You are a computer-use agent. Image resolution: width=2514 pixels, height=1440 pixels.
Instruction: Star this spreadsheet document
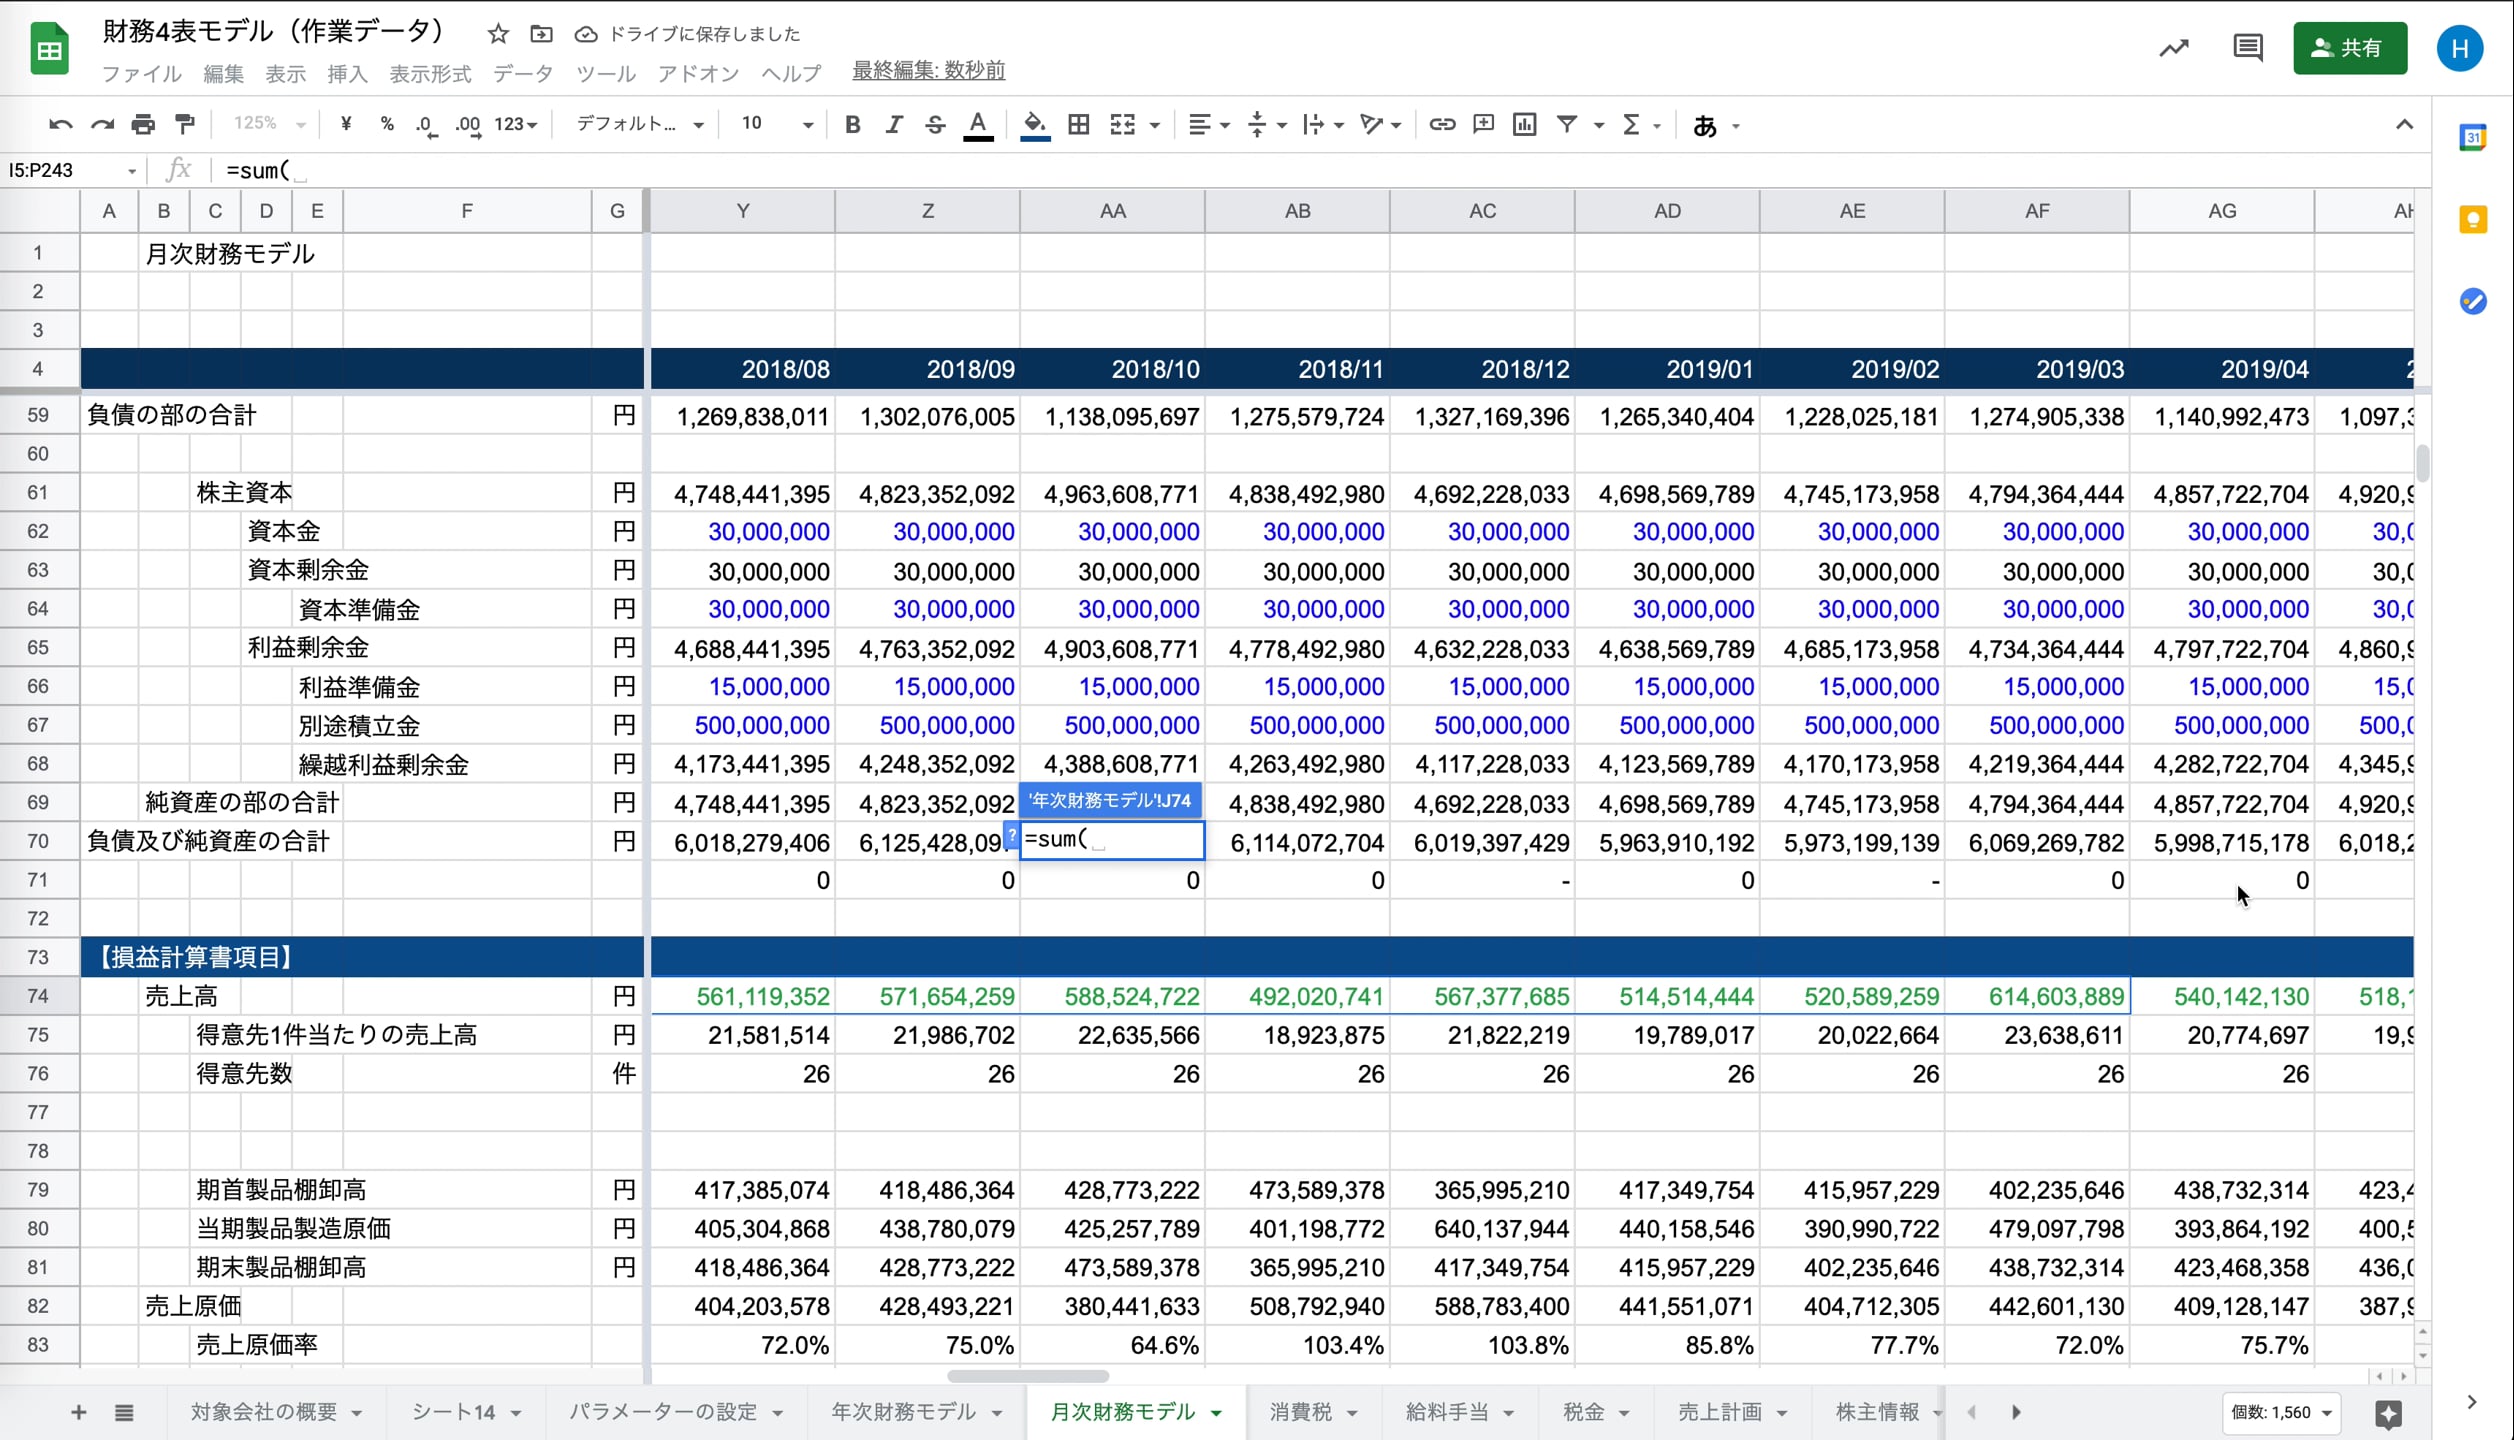(x=498, y=35)
